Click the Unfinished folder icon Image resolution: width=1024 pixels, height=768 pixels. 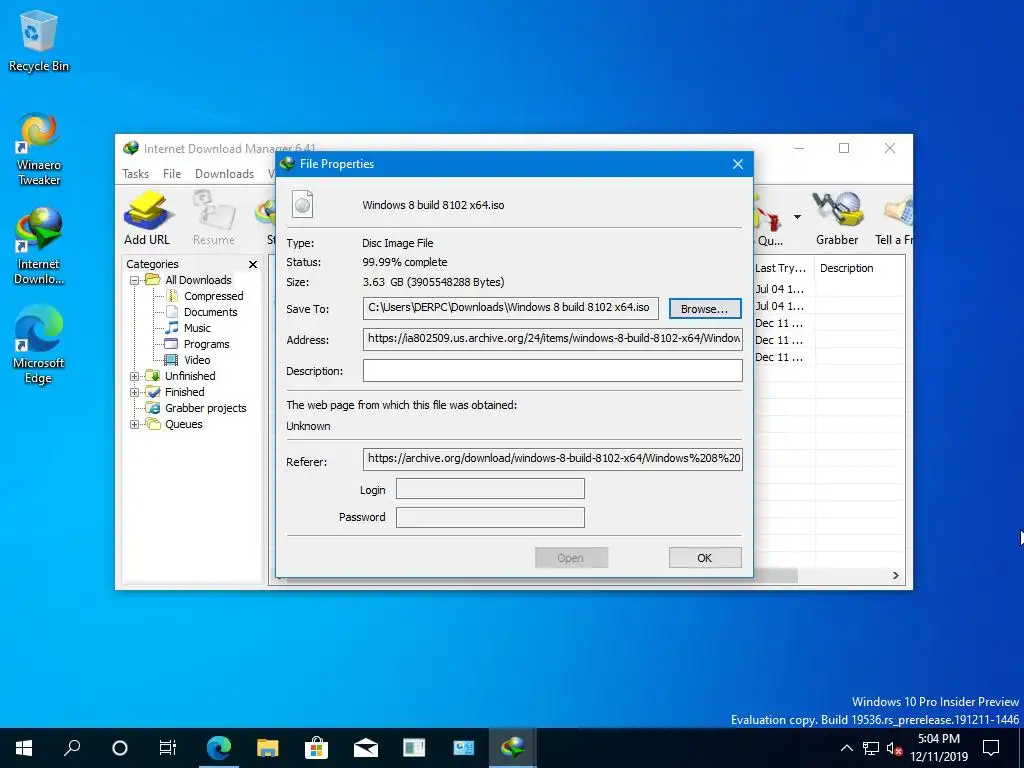pos(153,376)
